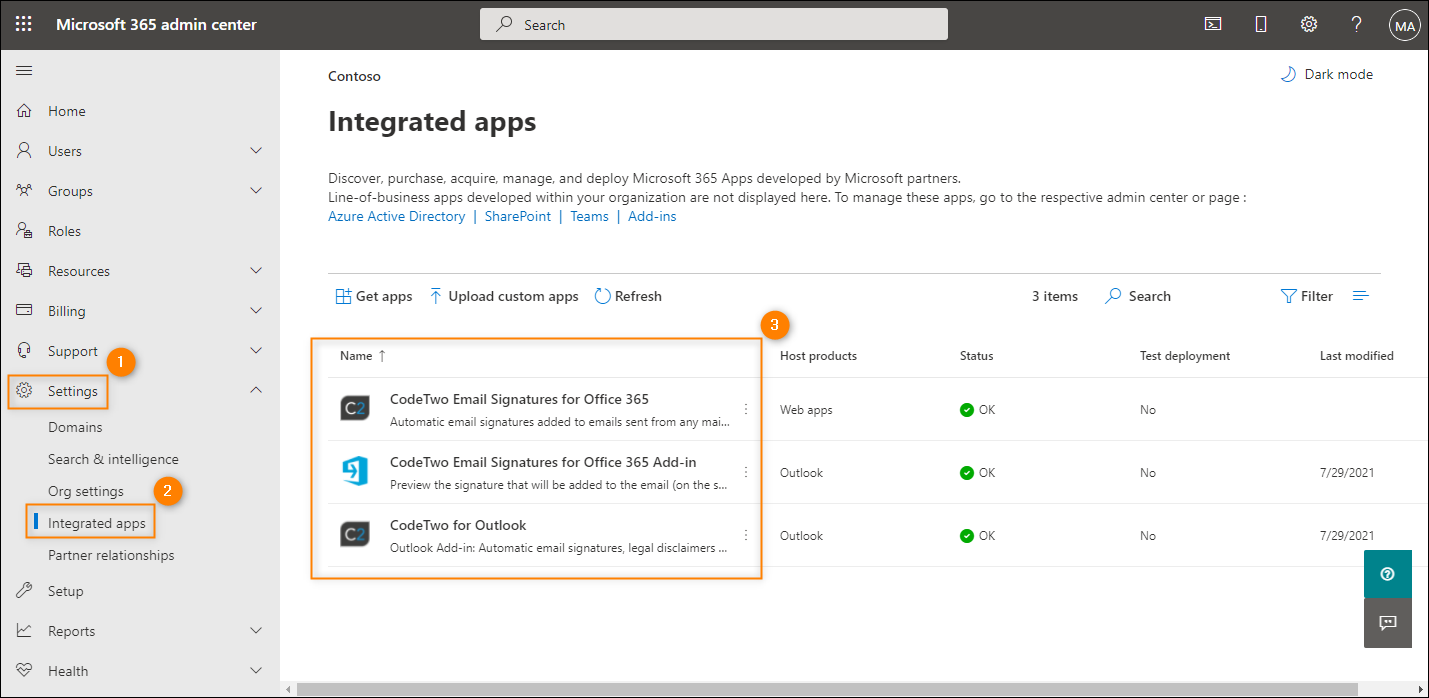
Task: Select Integrated apps in sidebar
Action: coord(97,523)
